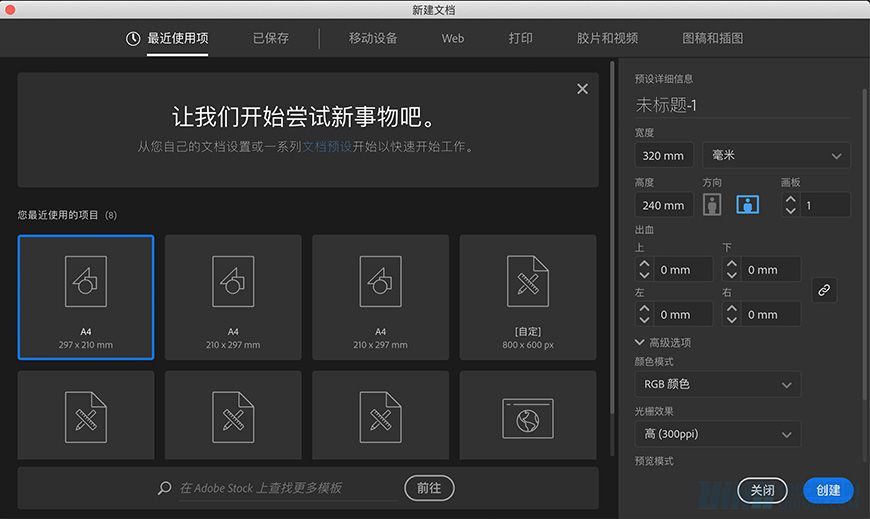Increase right bleed (右) value
The height and width of the screenshot is (519, 870).
tap(732, 309)
